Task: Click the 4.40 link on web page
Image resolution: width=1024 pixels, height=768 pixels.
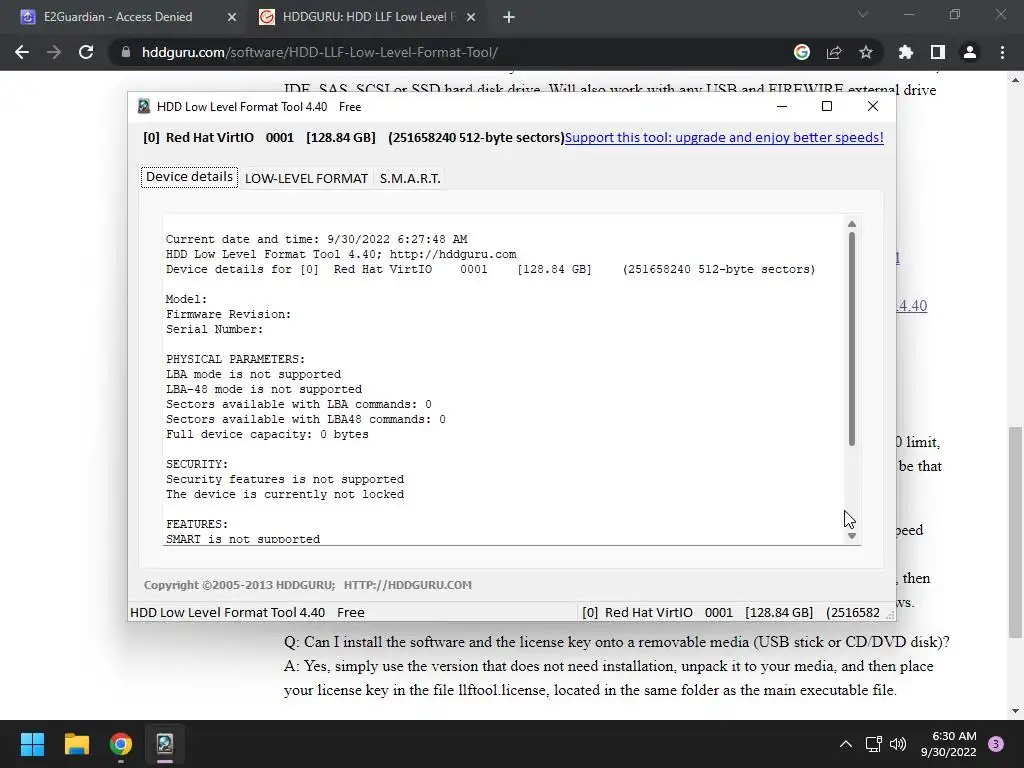Action: [912, 306]
